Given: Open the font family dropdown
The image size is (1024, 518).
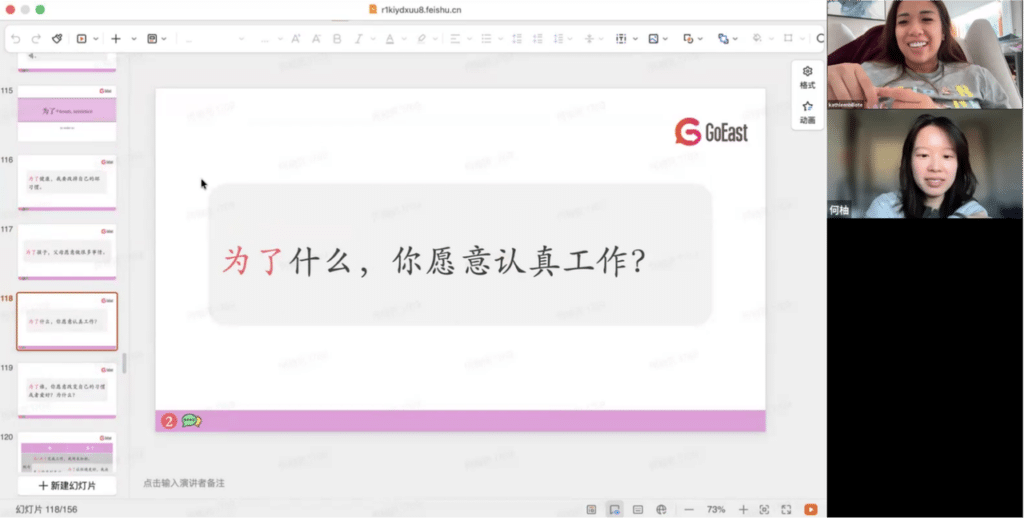Looking at the screenshot, I should (x=215, y=39).
